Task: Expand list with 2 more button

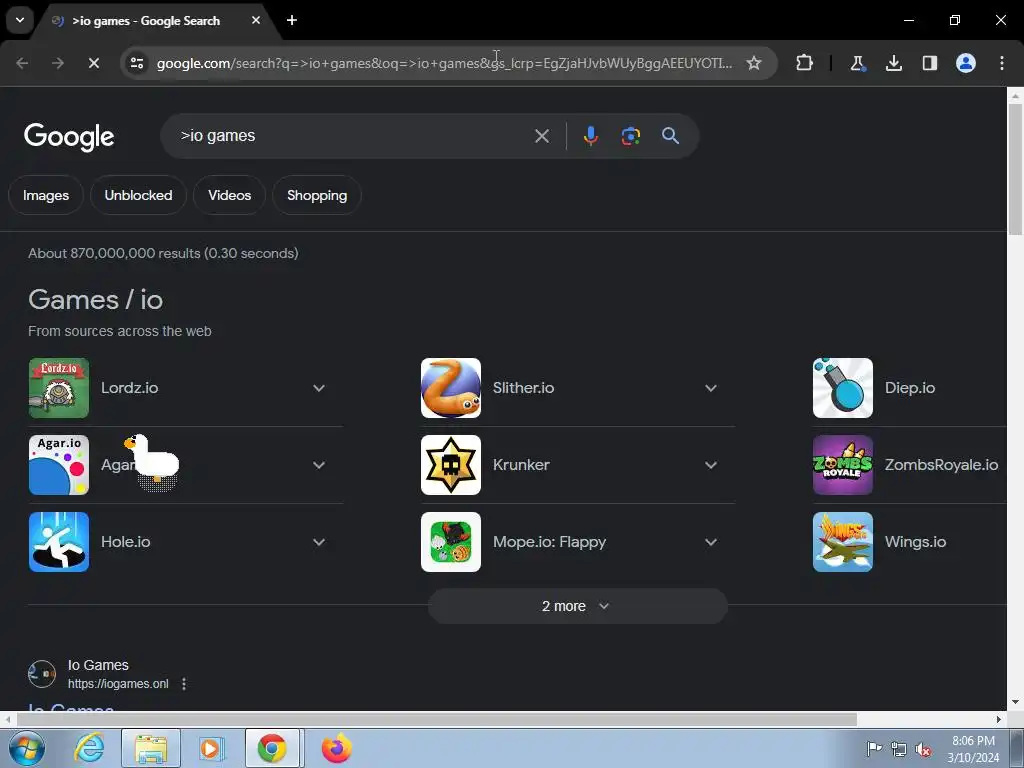Action: (577, 606)
